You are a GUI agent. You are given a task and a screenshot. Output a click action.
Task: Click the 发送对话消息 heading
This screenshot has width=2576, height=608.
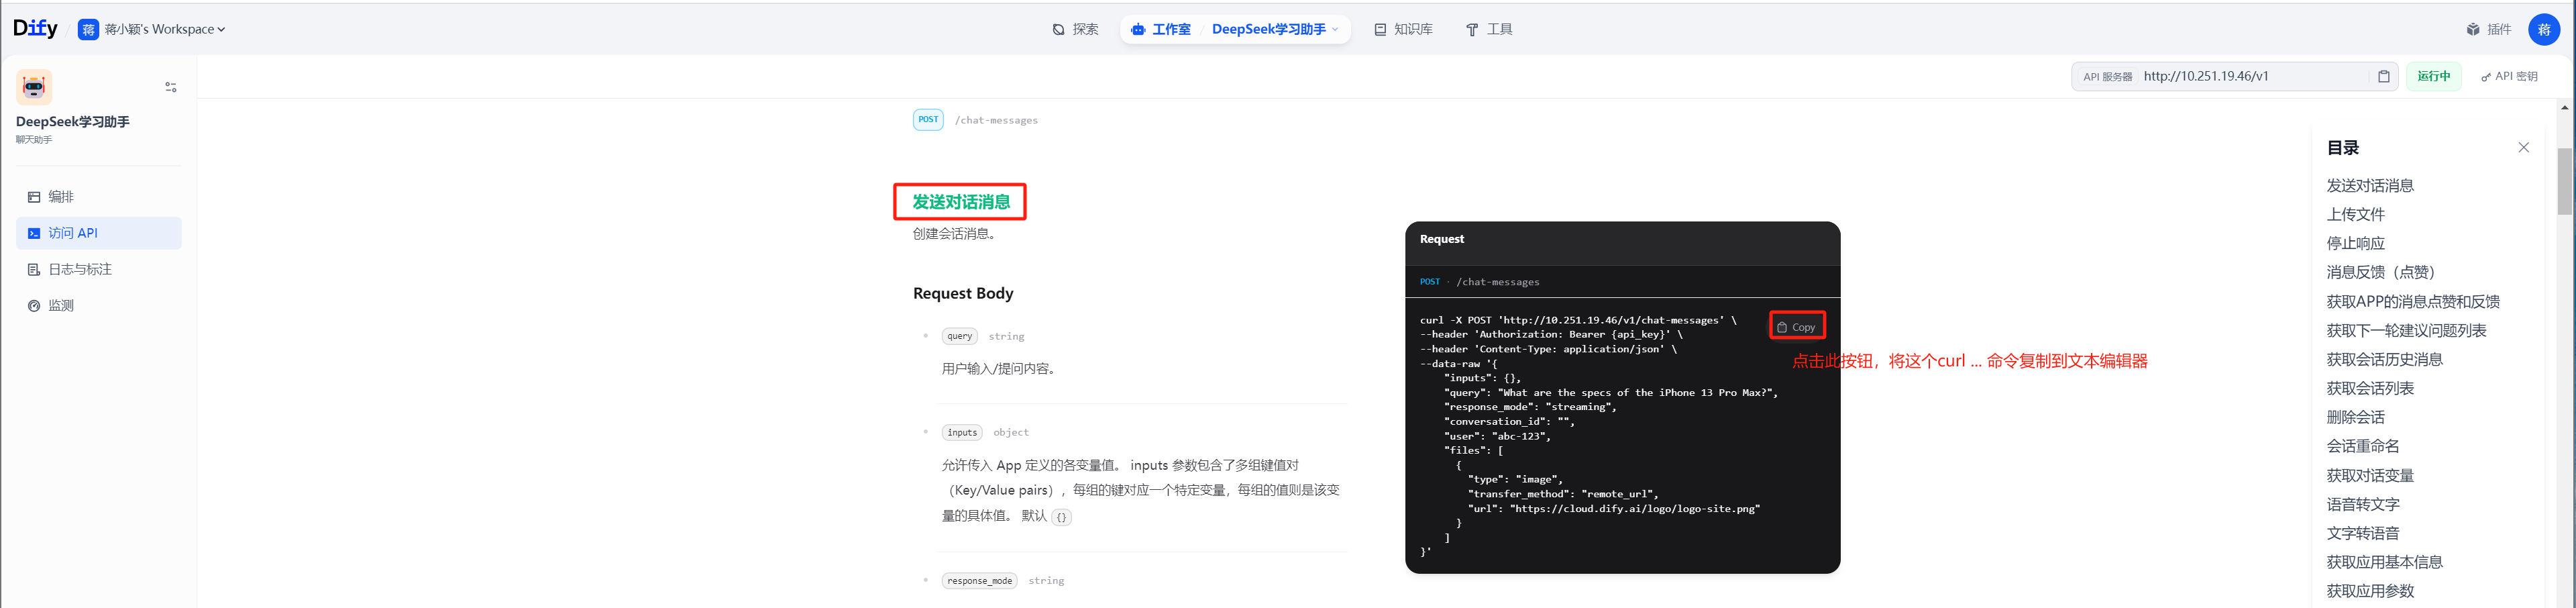click(961, 202)
